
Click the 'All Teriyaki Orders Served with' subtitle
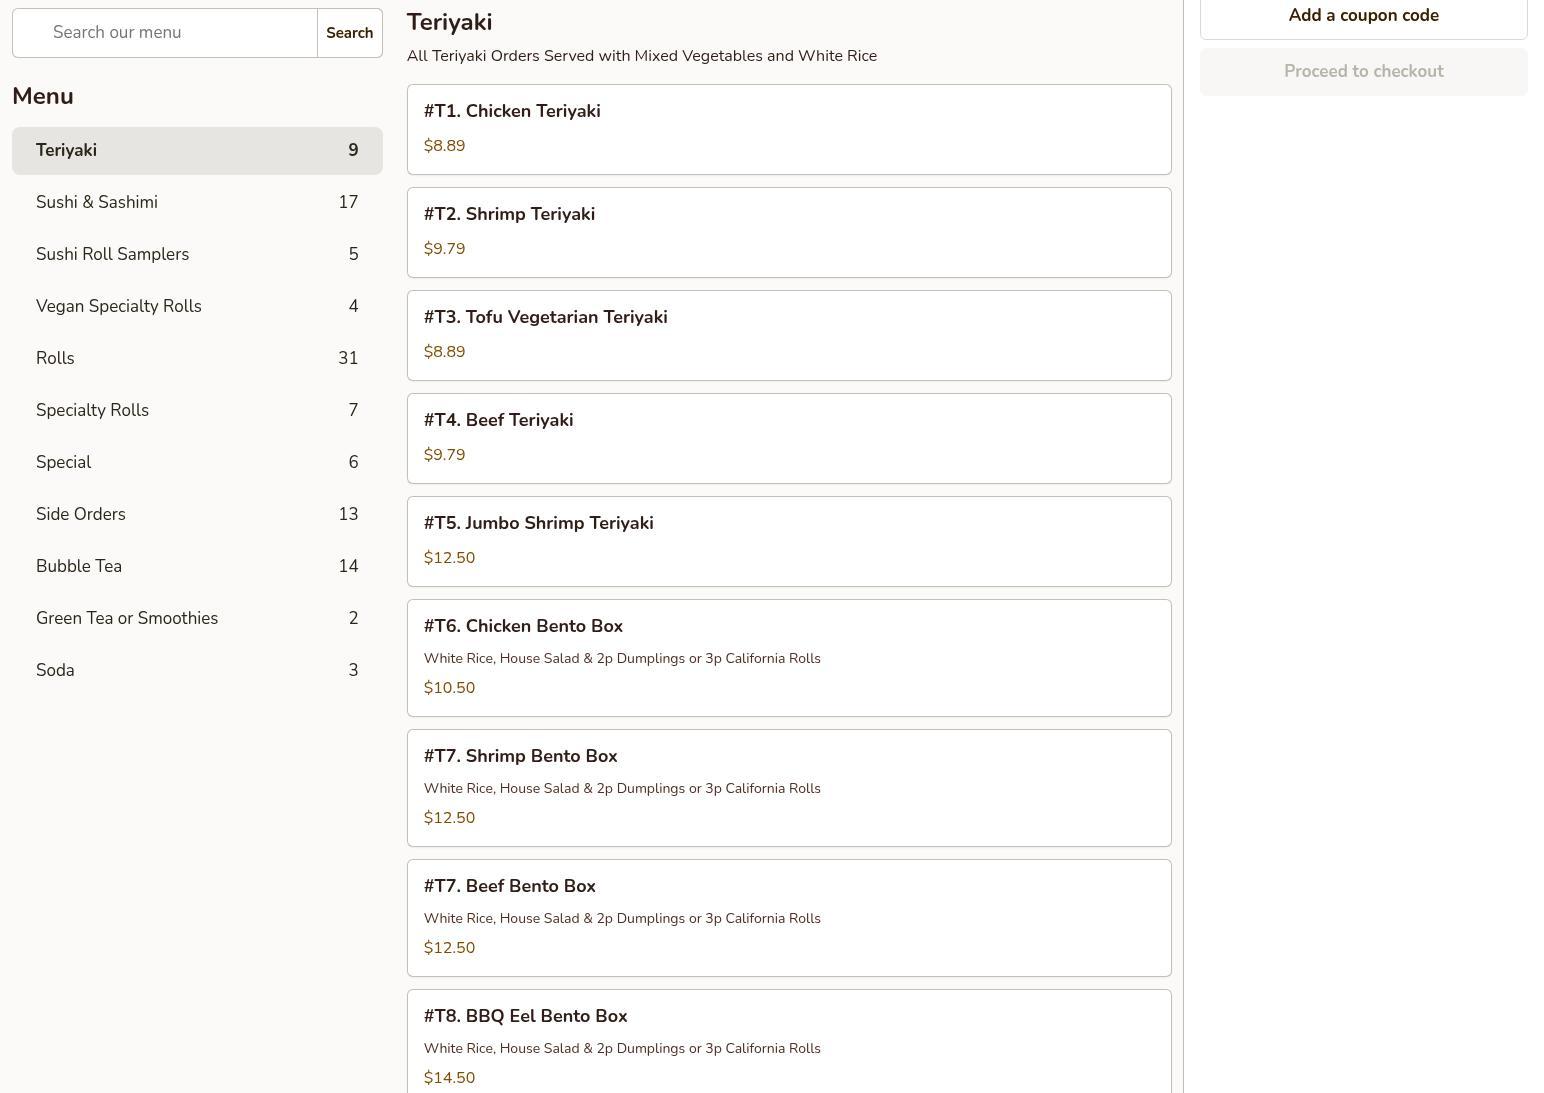(x=642, y=56)
